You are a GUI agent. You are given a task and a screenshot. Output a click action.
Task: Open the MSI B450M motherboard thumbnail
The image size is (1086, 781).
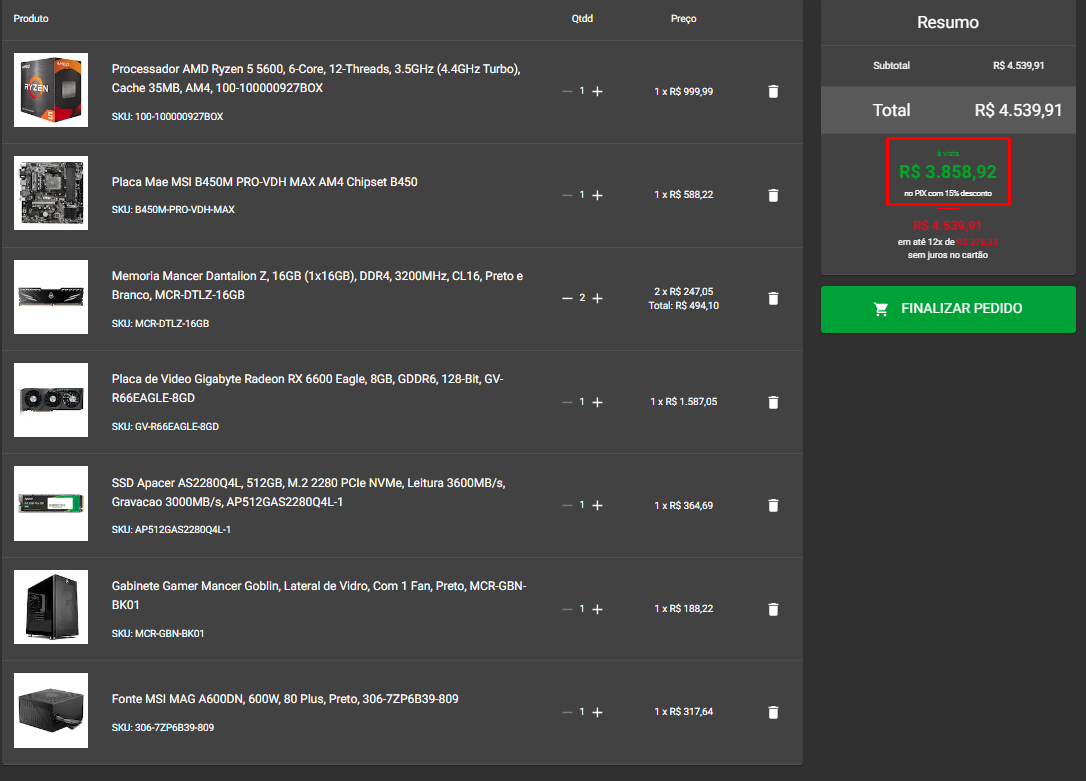coord(51,193)
